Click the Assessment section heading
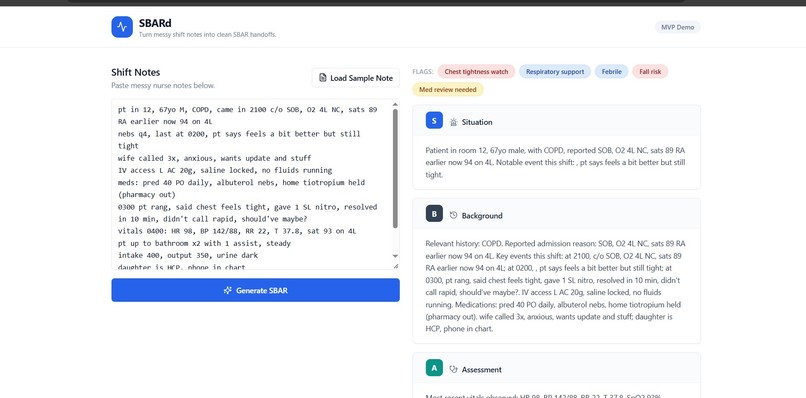This screenshot has width=806, height=398. coord(482,369)
